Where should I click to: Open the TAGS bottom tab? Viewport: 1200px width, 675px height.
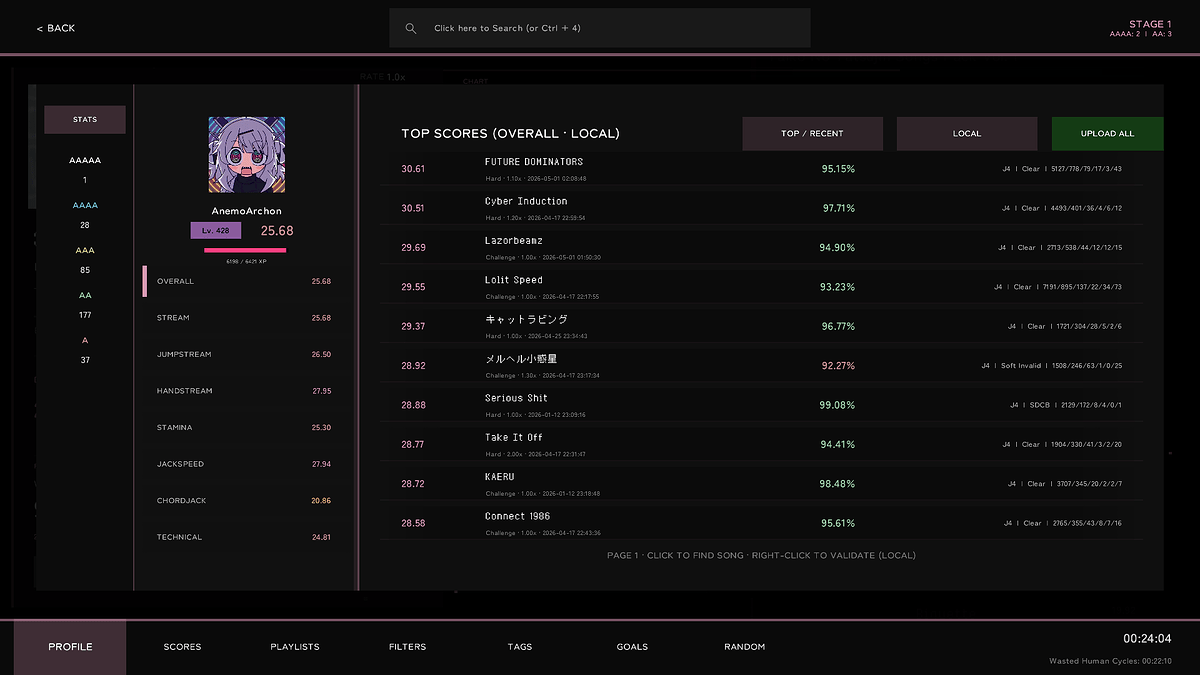[x=520, y=647]
